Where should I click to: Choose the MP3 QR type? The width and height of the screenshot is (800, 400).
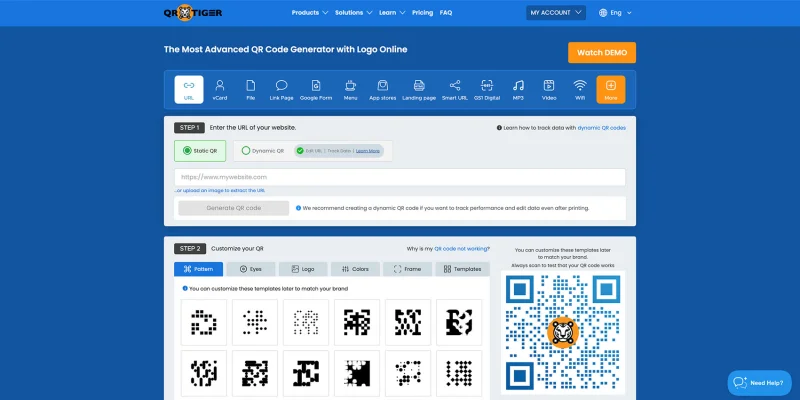coord(518,90)
